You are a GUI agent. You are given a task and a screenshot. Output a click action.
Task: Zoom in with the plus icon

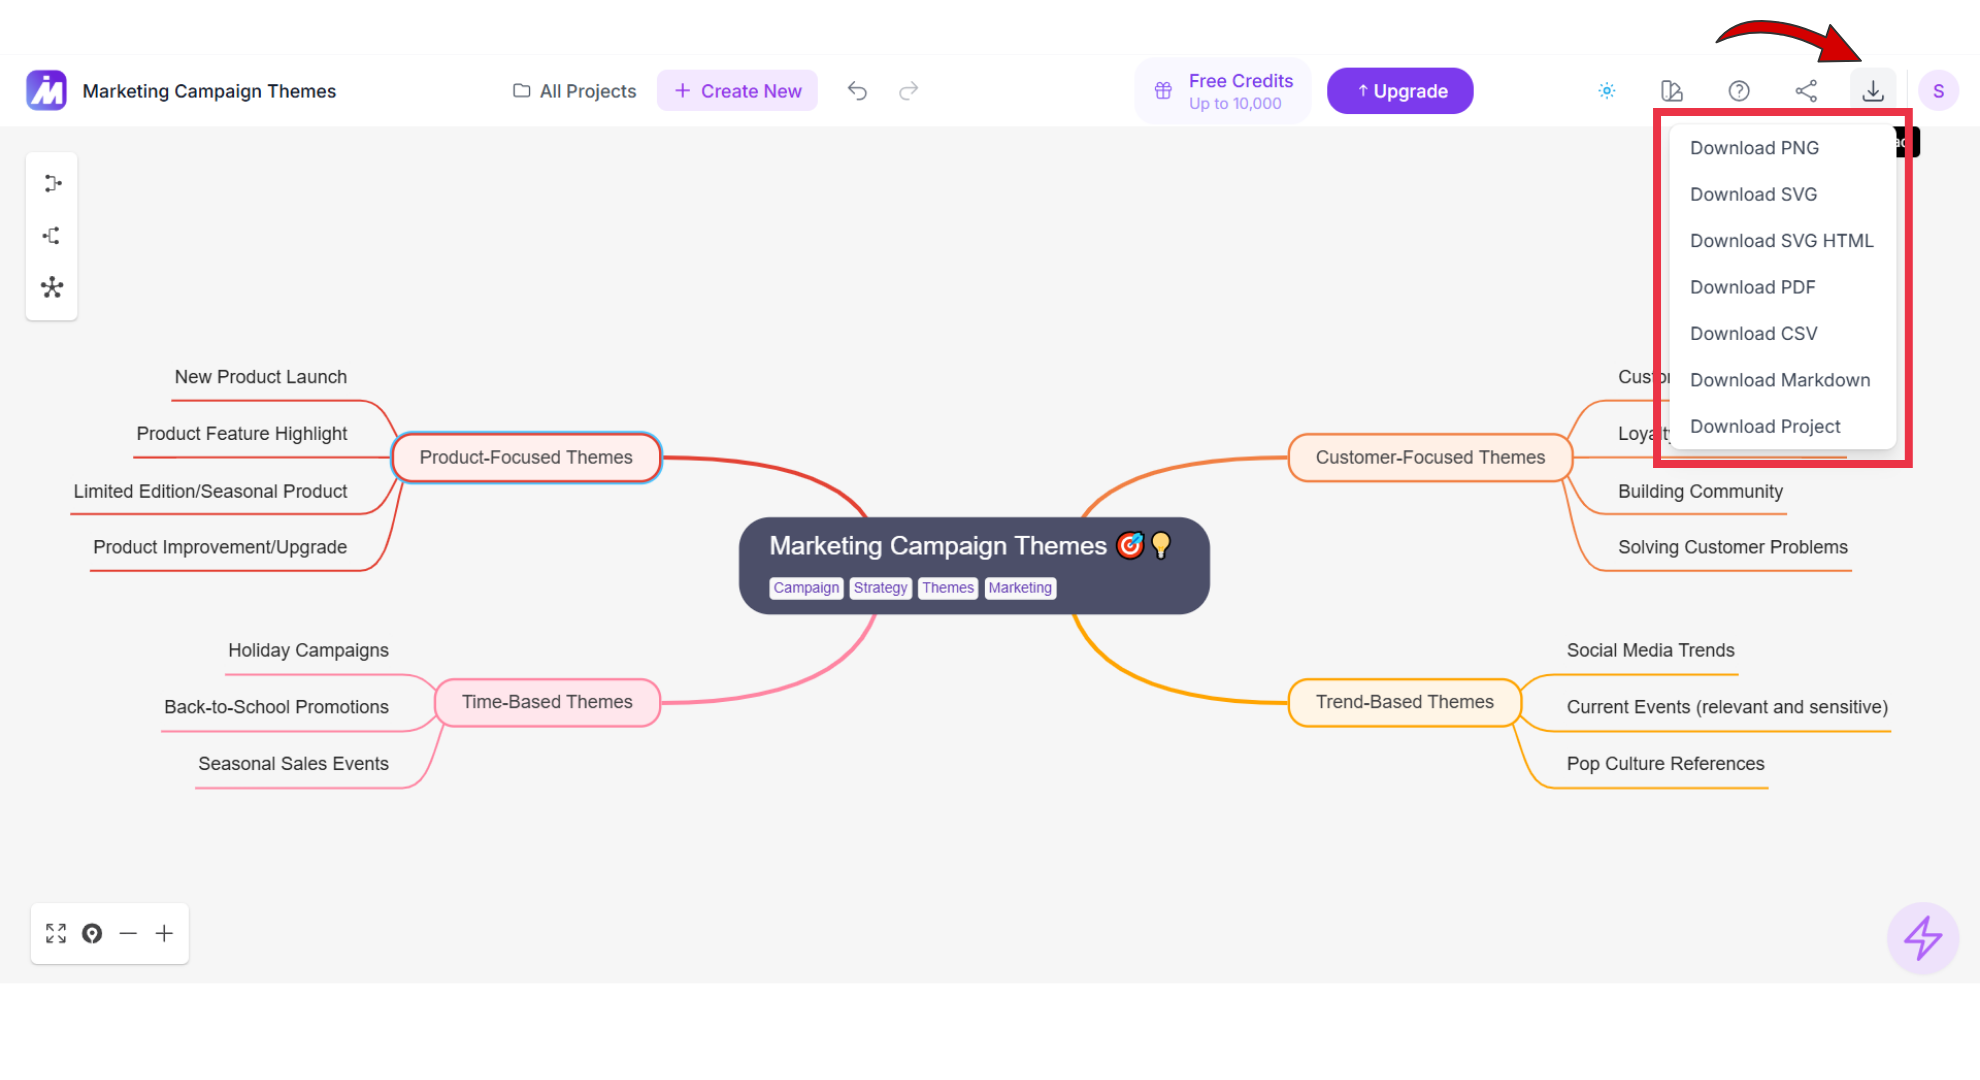[164, 933]
